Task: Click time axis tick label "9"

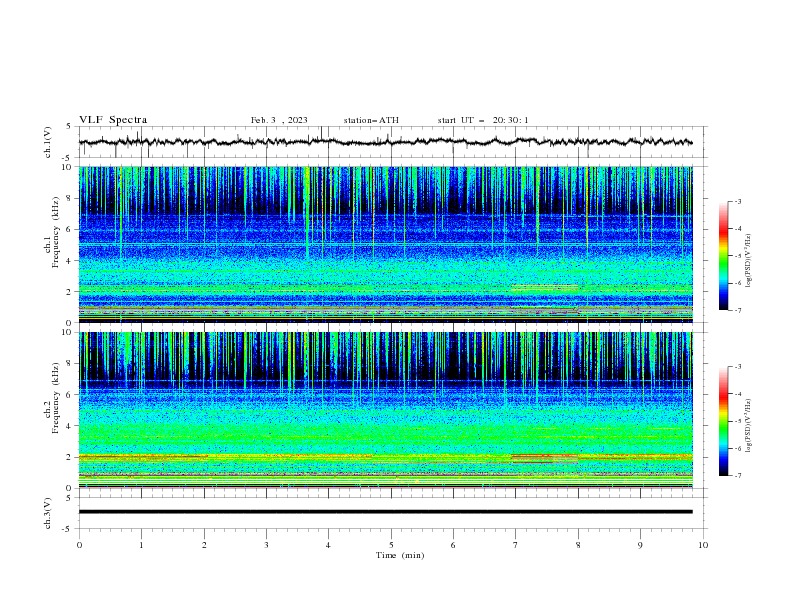Action: [x=640, y=545]
